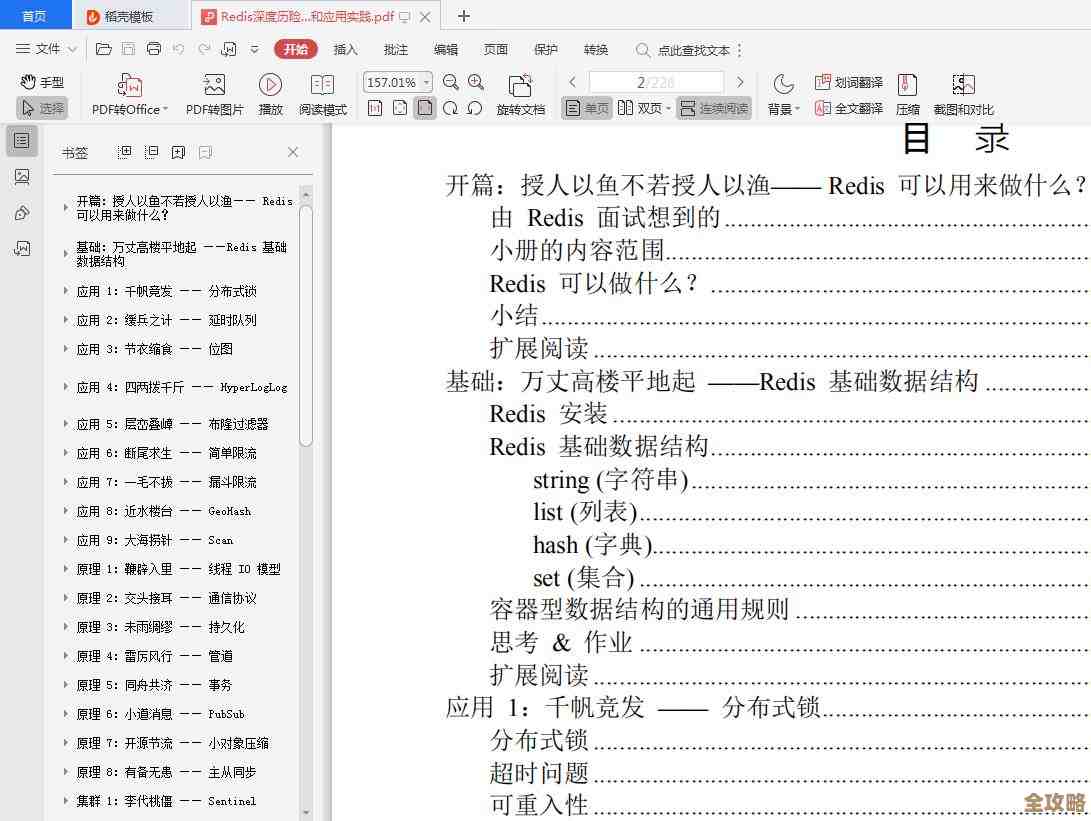The image size is (1091, 821).
Task: Click the next page arrow
Action: (742, 82)
